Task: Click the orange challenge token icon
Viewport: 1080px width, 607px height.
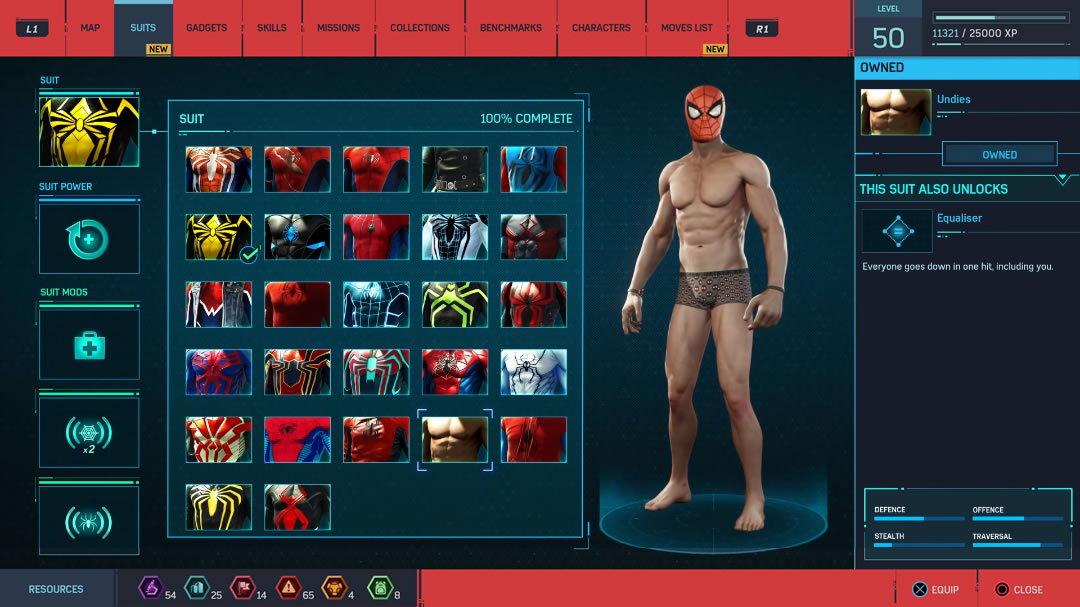Action: (335, 588)
